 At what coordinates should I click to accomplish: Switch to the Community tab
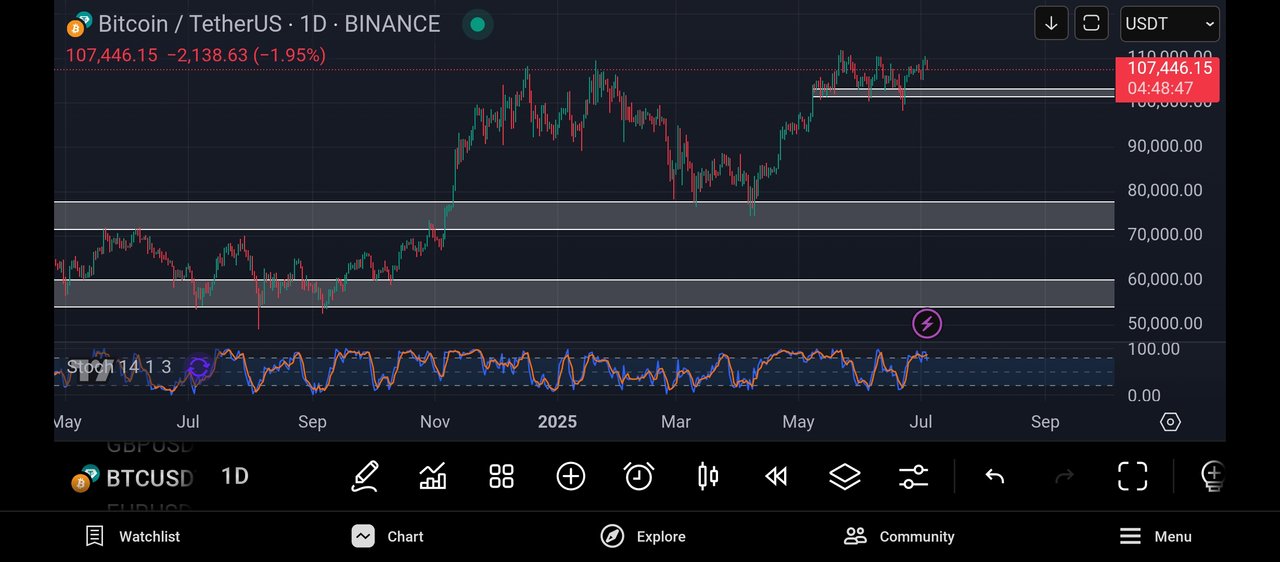pyautogui.click(x=899, y=537)
